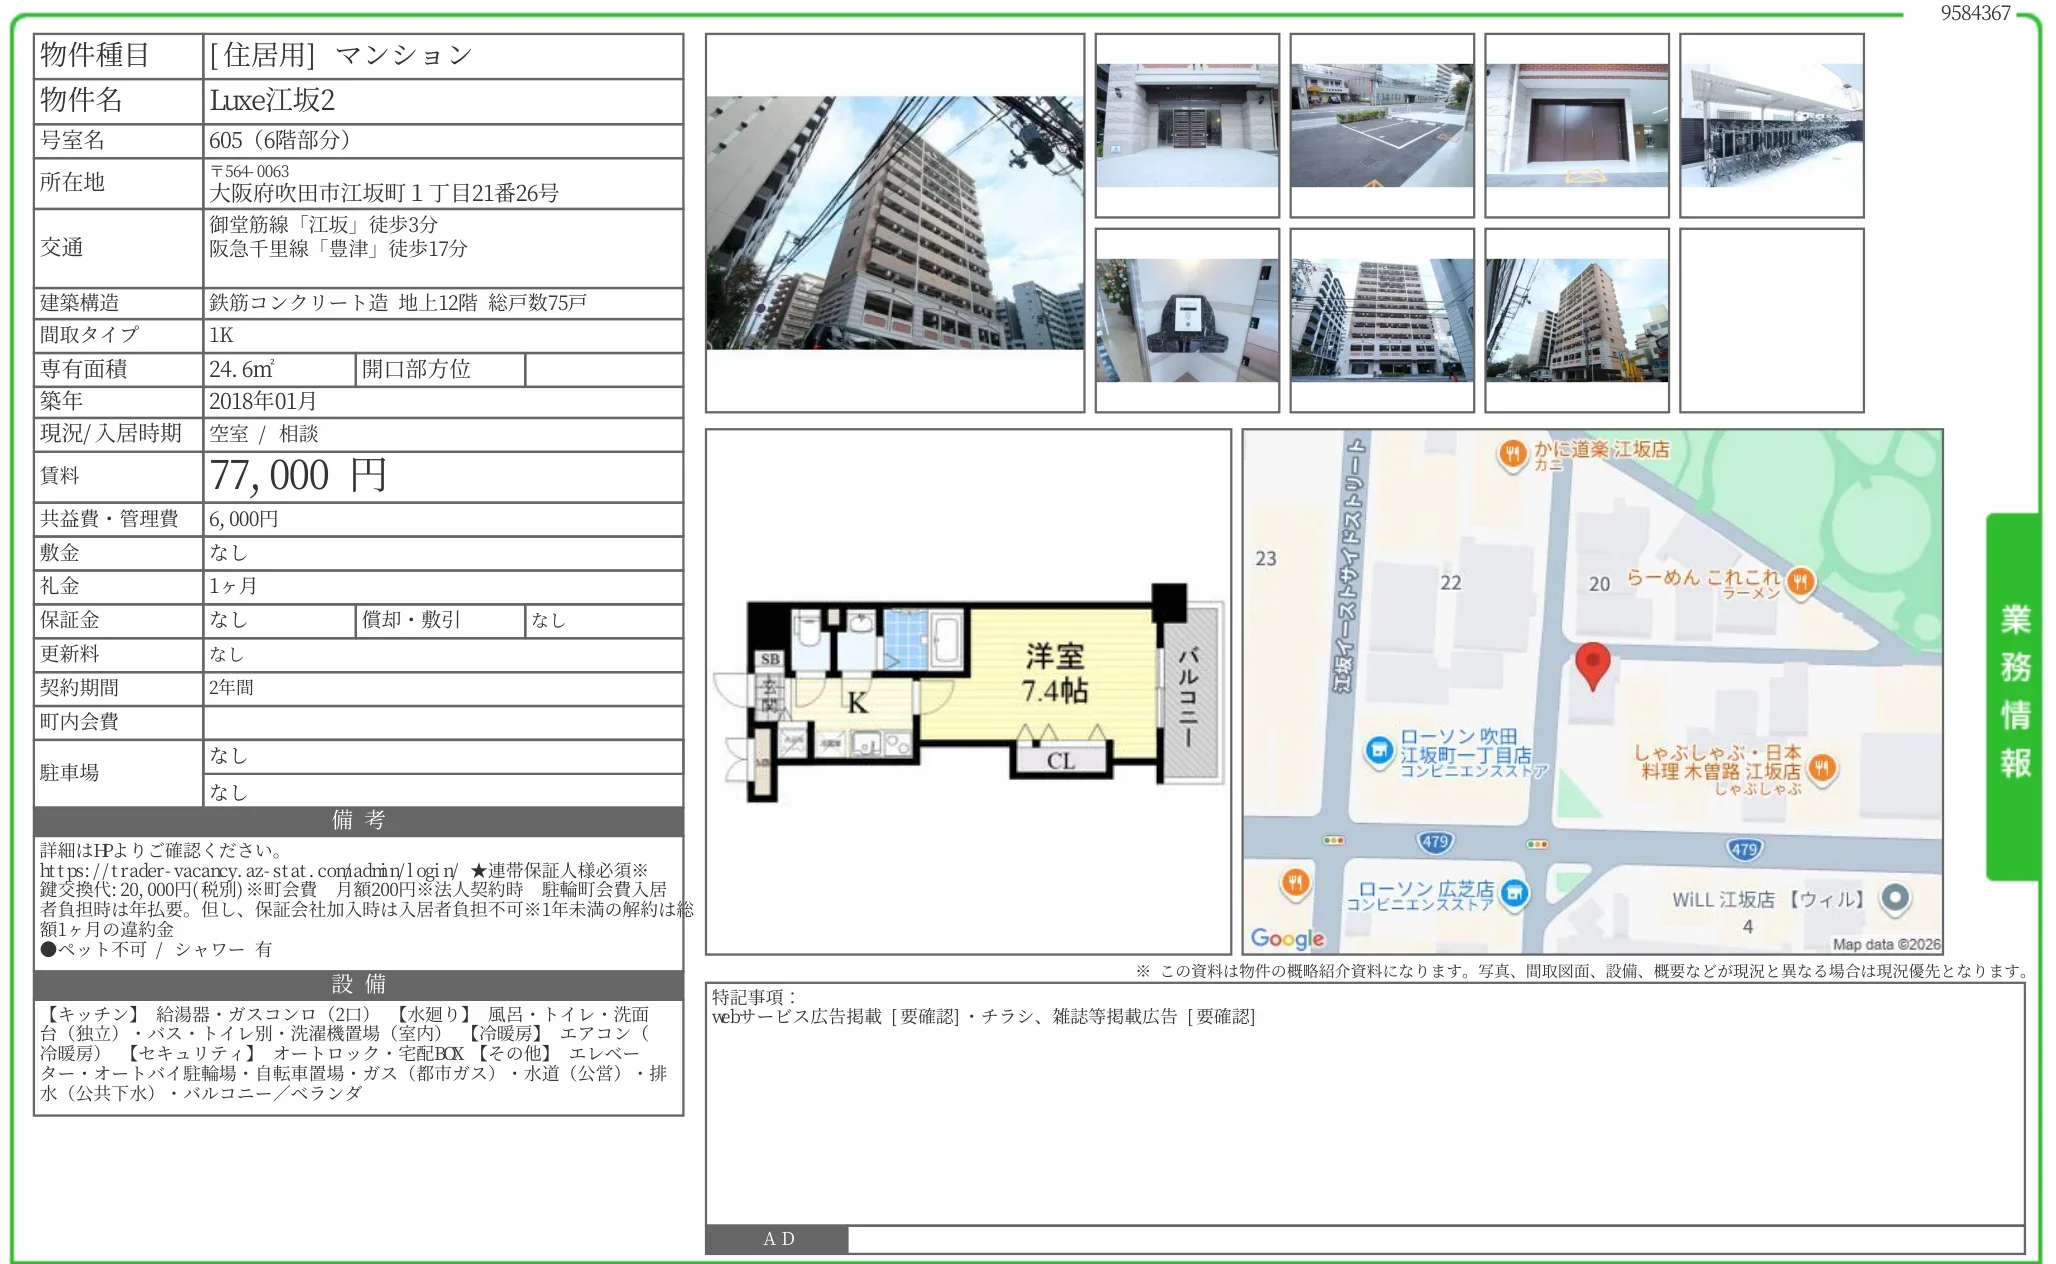Screen dimensions: 2056x1264
Task: Click the floor area value 24.6㎡
Action: pos(242,369)
